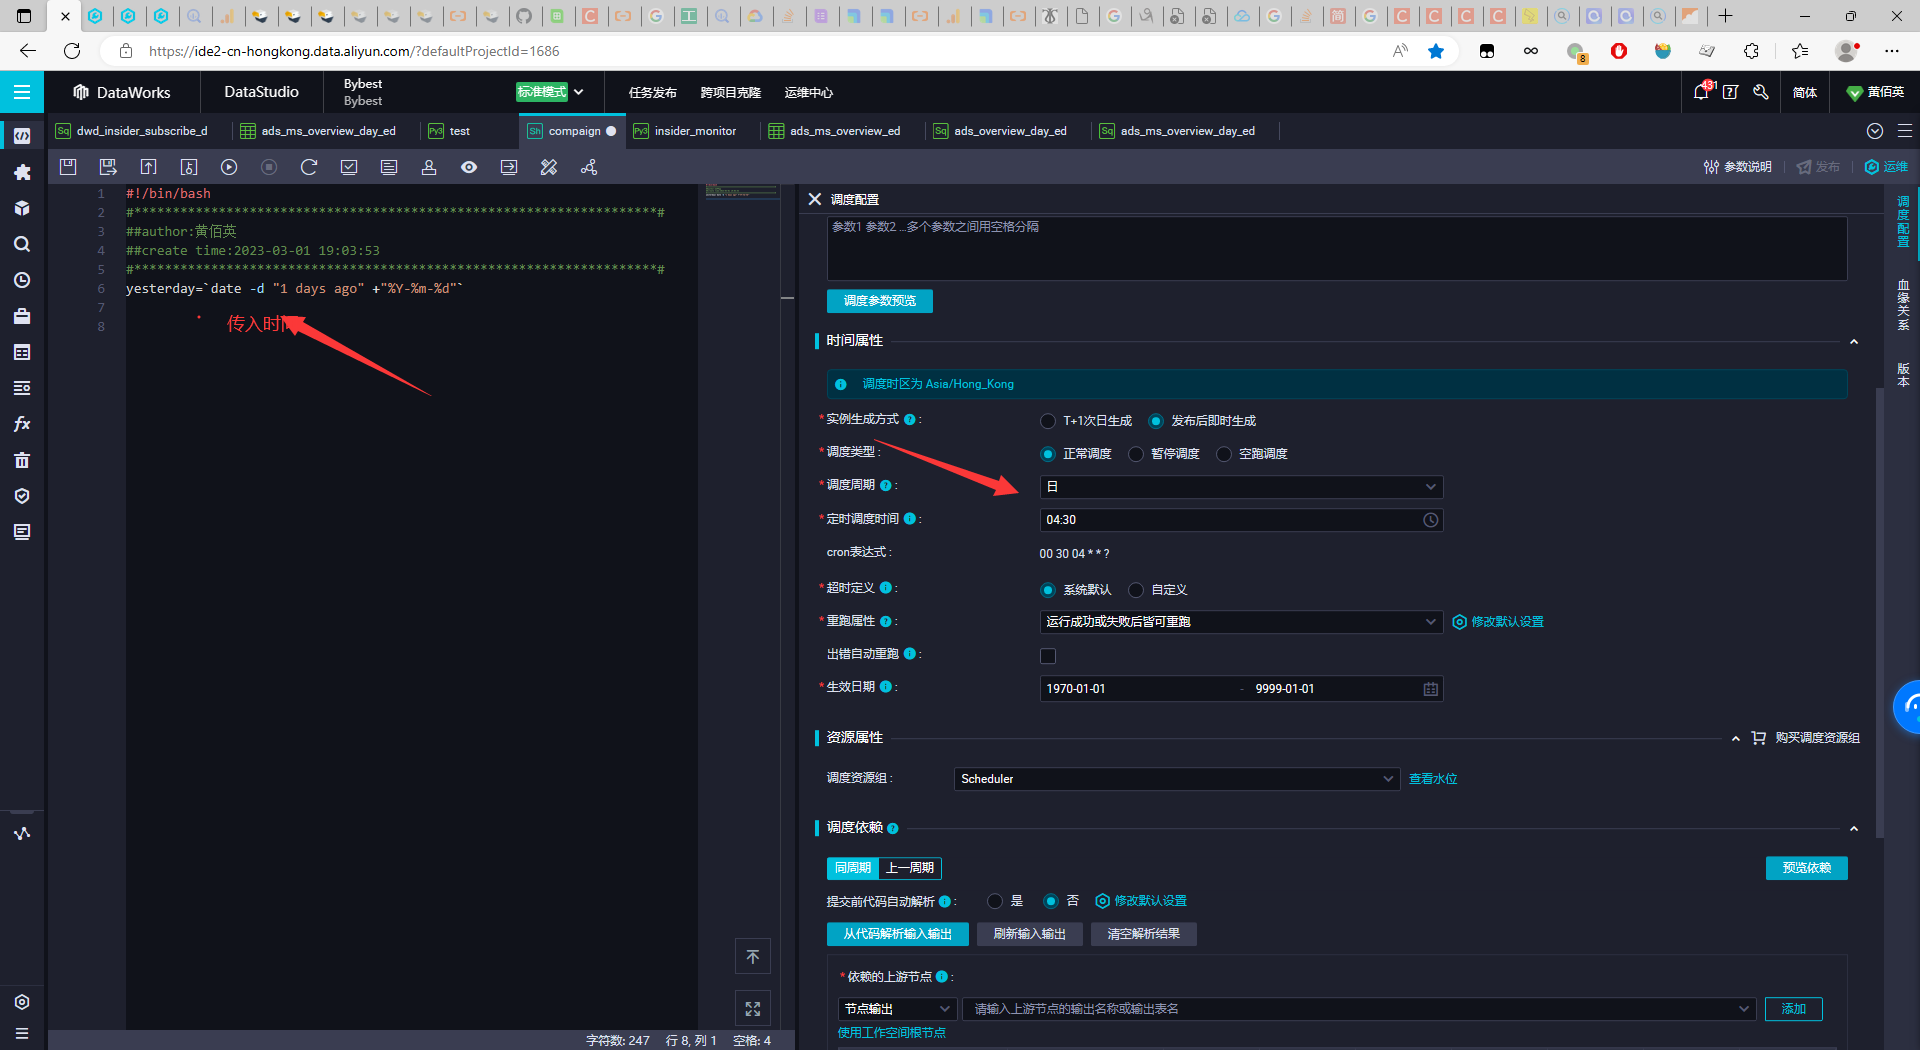
Task: Close the 调度配置 panel with X
Action: (x=815, y=199)
